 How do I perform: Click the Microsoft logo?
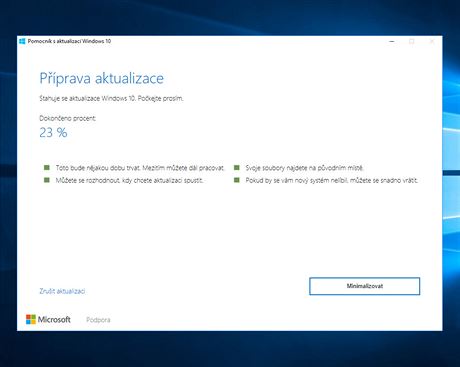pos(48,319)
